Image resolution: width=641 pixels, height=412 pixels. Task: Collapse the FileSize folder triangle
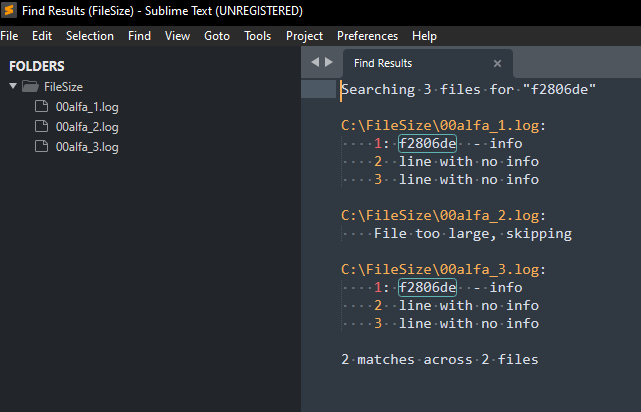pos(13,86)
